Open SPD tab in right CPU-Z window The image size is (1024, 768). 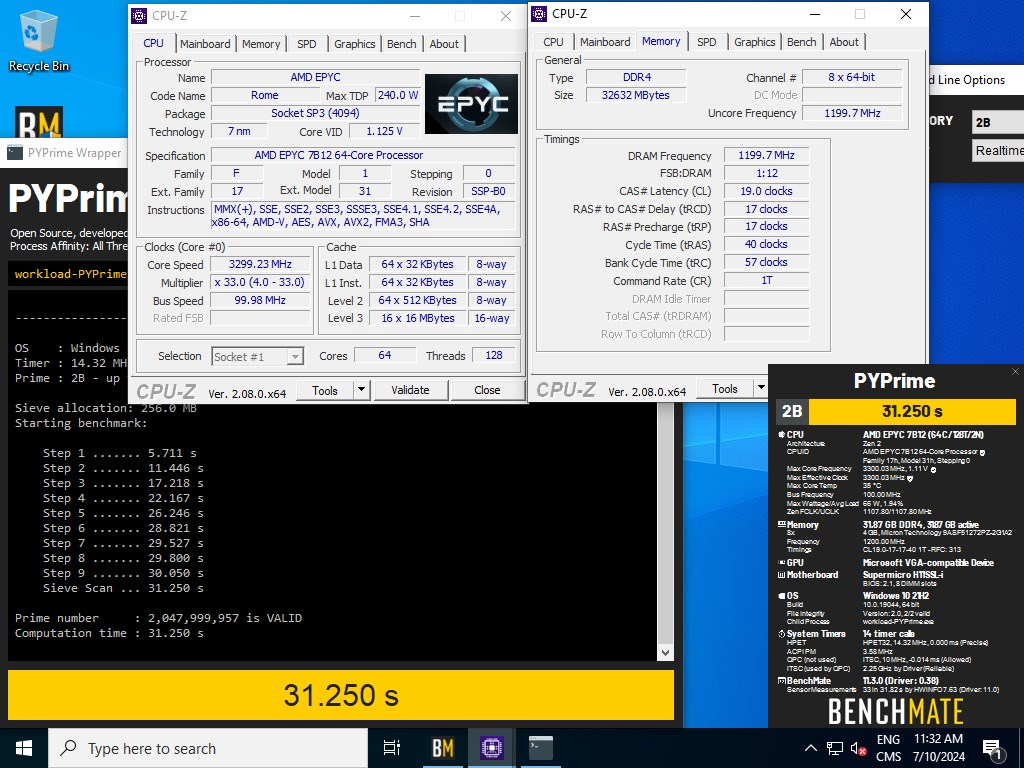pos(707,42)
